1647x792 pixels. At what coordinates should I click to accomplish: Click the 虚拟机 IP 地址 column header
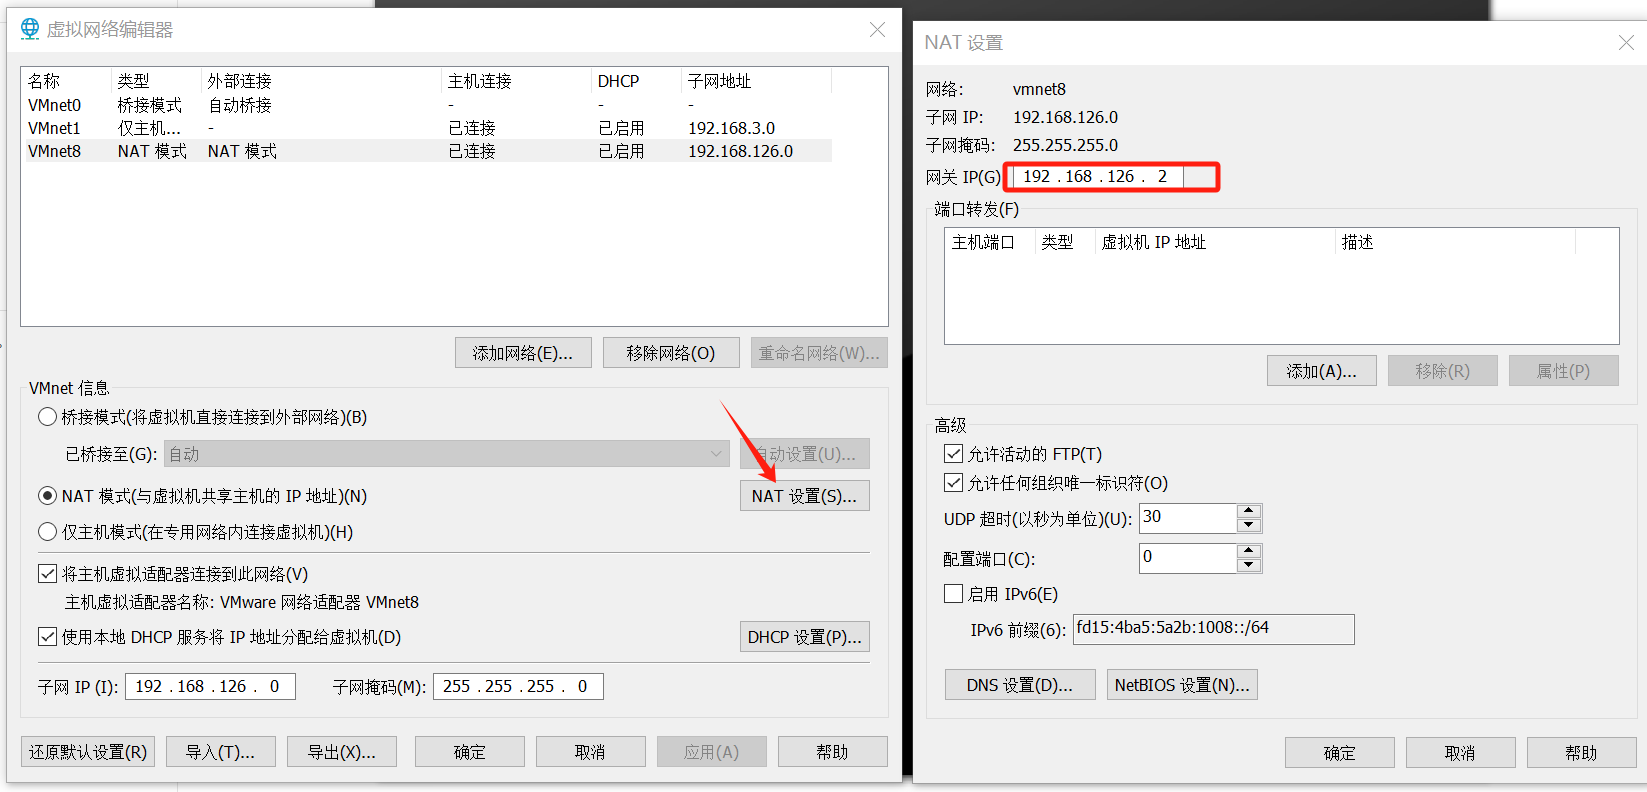tap(1215, 242)
